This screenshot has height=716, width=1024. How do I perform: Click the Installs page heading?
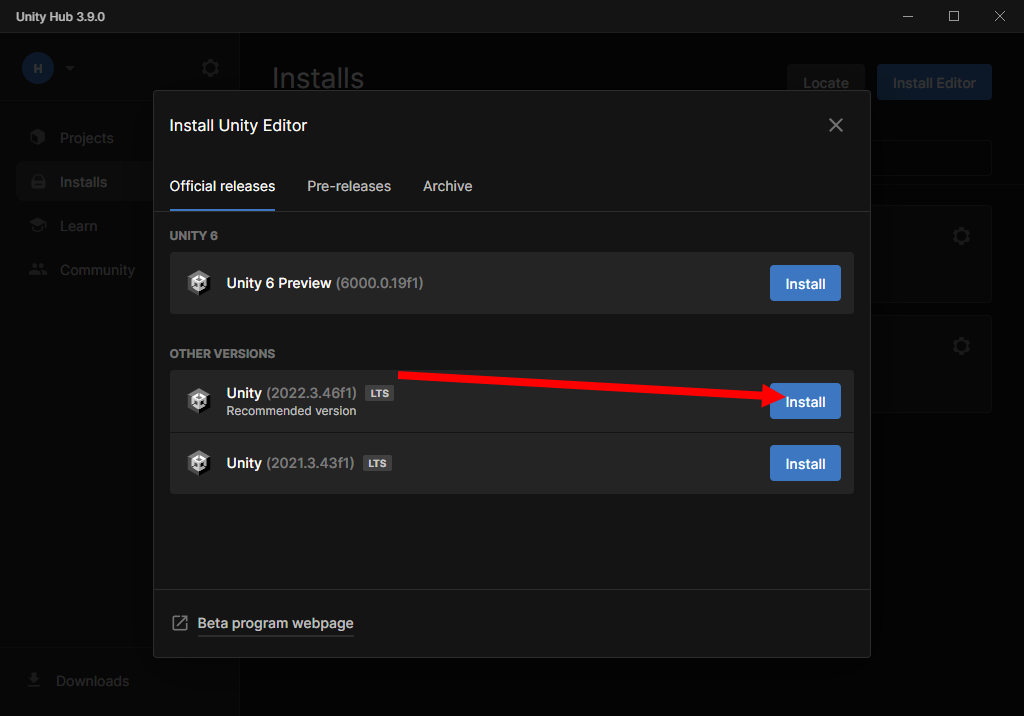coord(318,78)
